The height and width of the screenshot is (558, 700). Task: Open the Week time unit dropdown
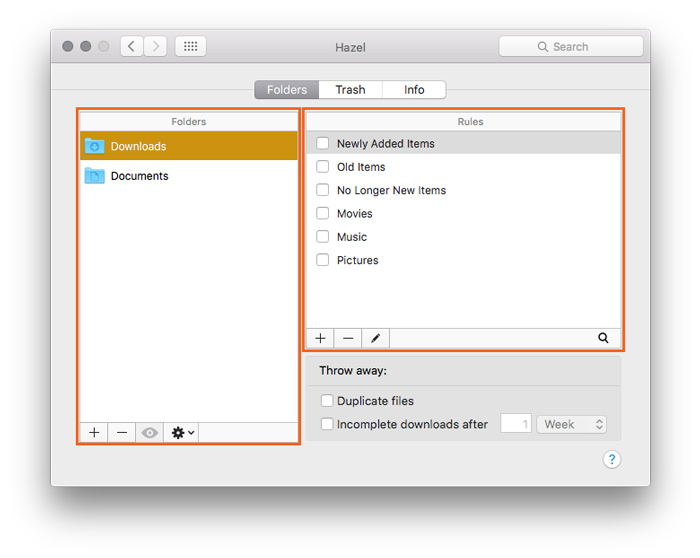coord(572,424)
